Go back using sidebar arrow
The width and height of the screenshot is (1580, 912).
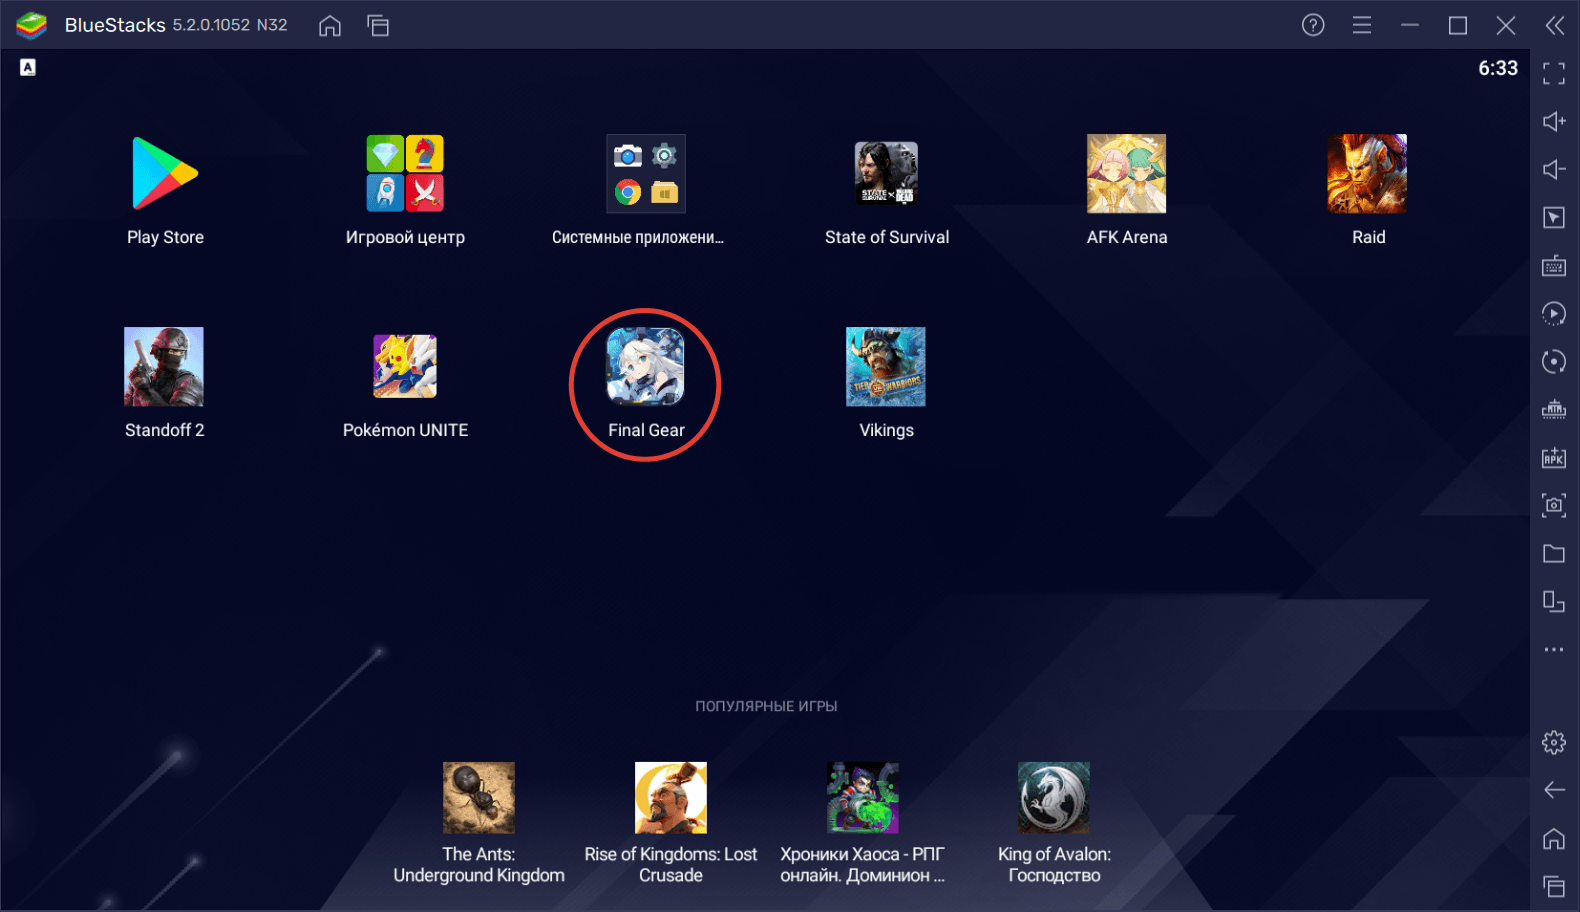[1554, 790]
